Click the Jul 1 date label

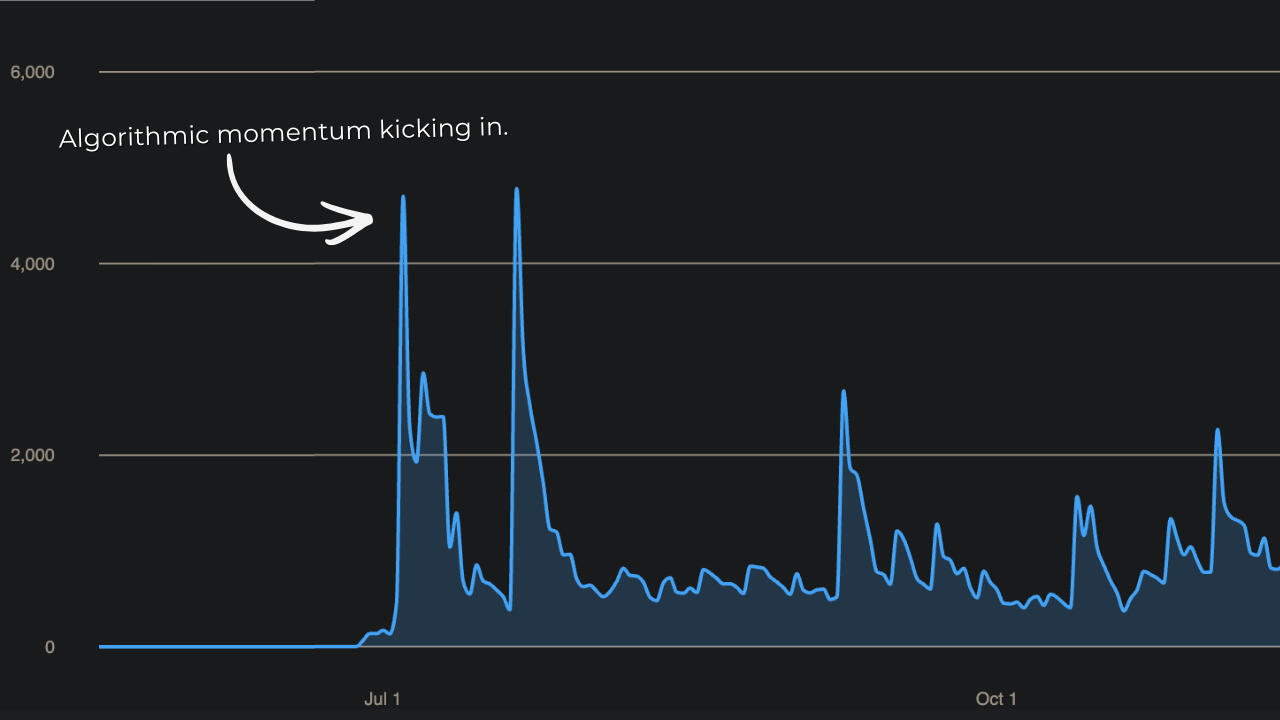pos(382,699)
